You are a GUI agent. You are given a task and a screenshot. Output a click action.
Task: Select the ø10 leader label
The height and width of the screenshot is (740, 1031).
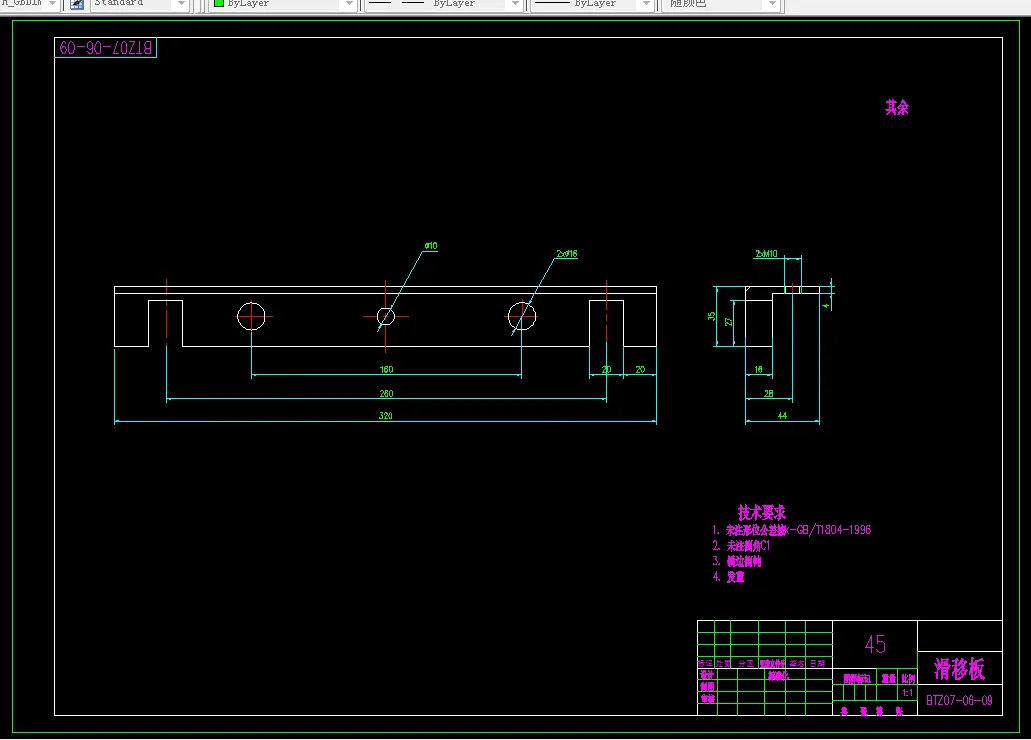point(431,246)
